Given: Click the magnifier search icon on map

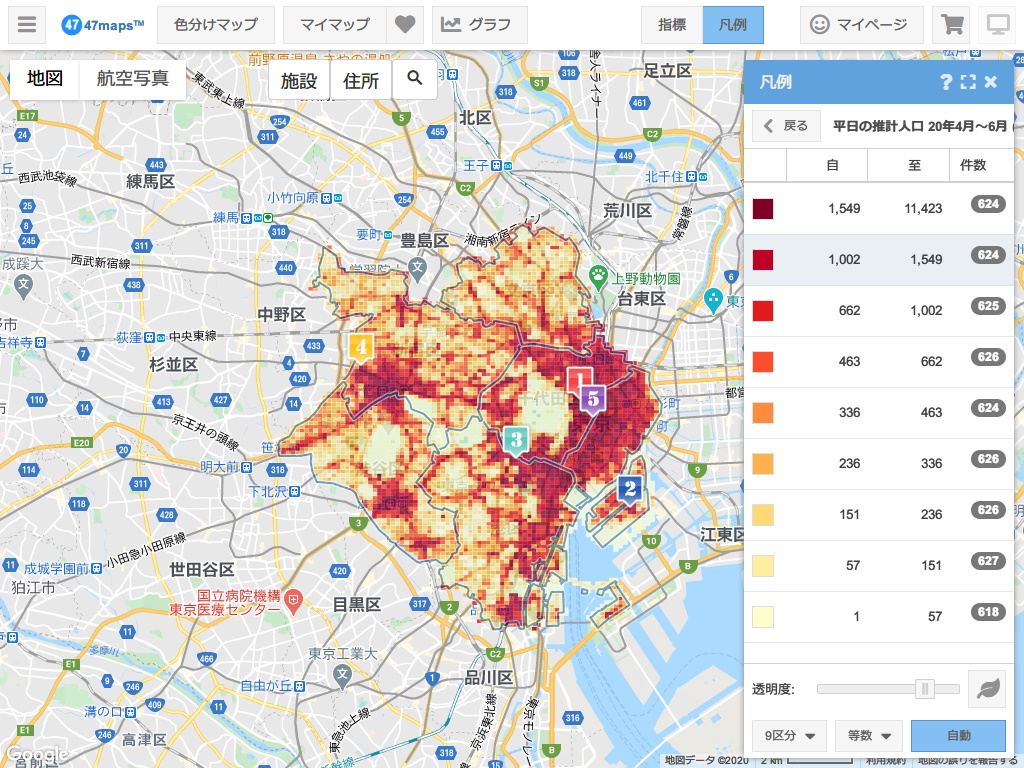Looking at the screenshot, I should (414, 78).
